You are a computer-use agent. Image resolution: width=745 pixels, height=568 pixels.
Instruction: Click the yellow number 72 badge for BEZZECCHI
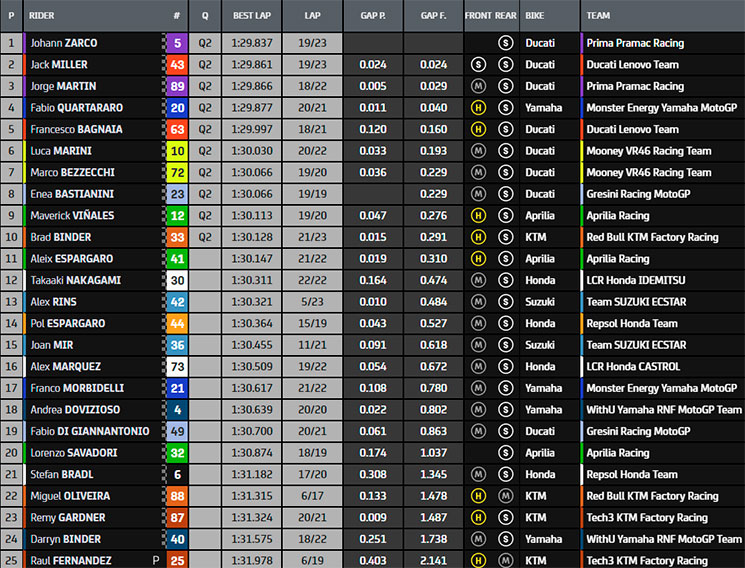coord(177,173)
